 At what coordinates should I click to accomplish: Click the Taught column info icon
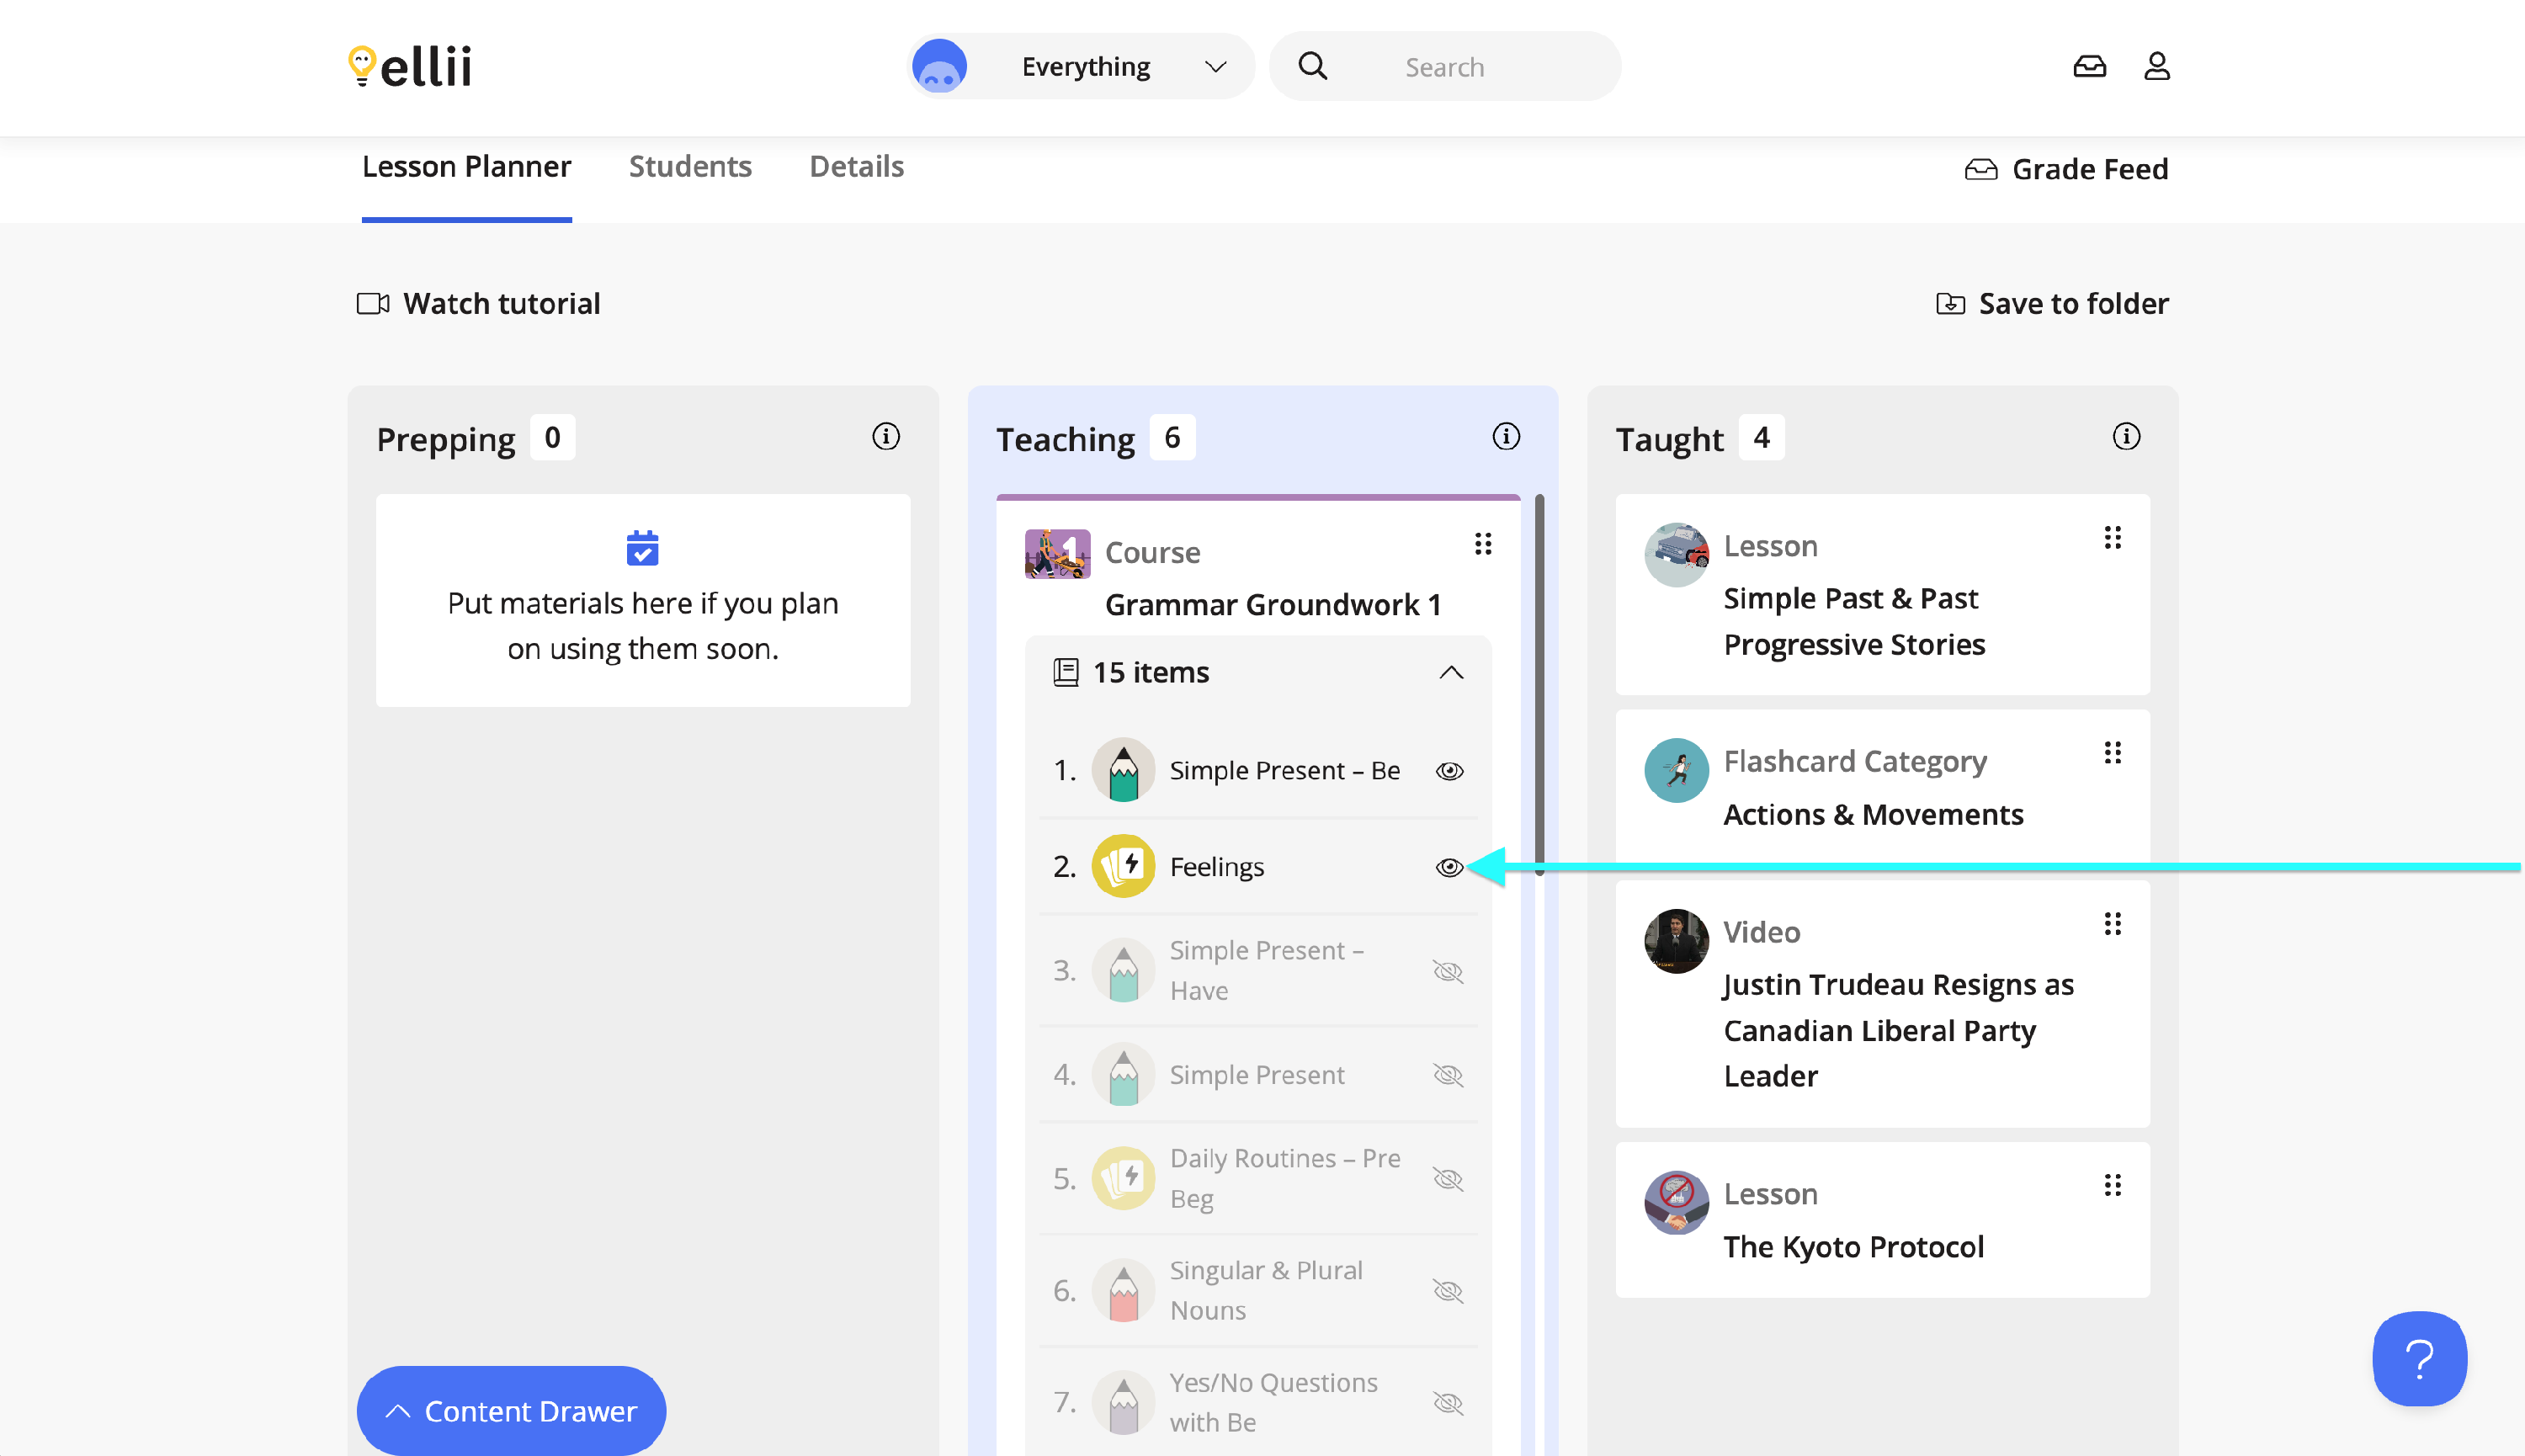(x=2125, y=437)
